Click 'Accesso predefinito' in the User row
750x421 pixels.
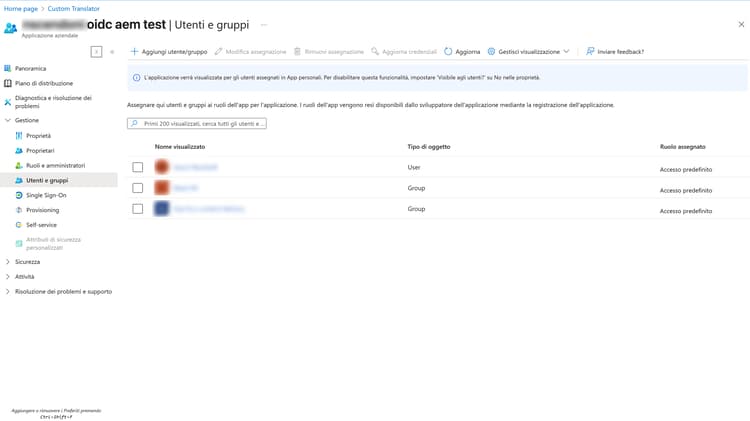click(x=686, y=169)
